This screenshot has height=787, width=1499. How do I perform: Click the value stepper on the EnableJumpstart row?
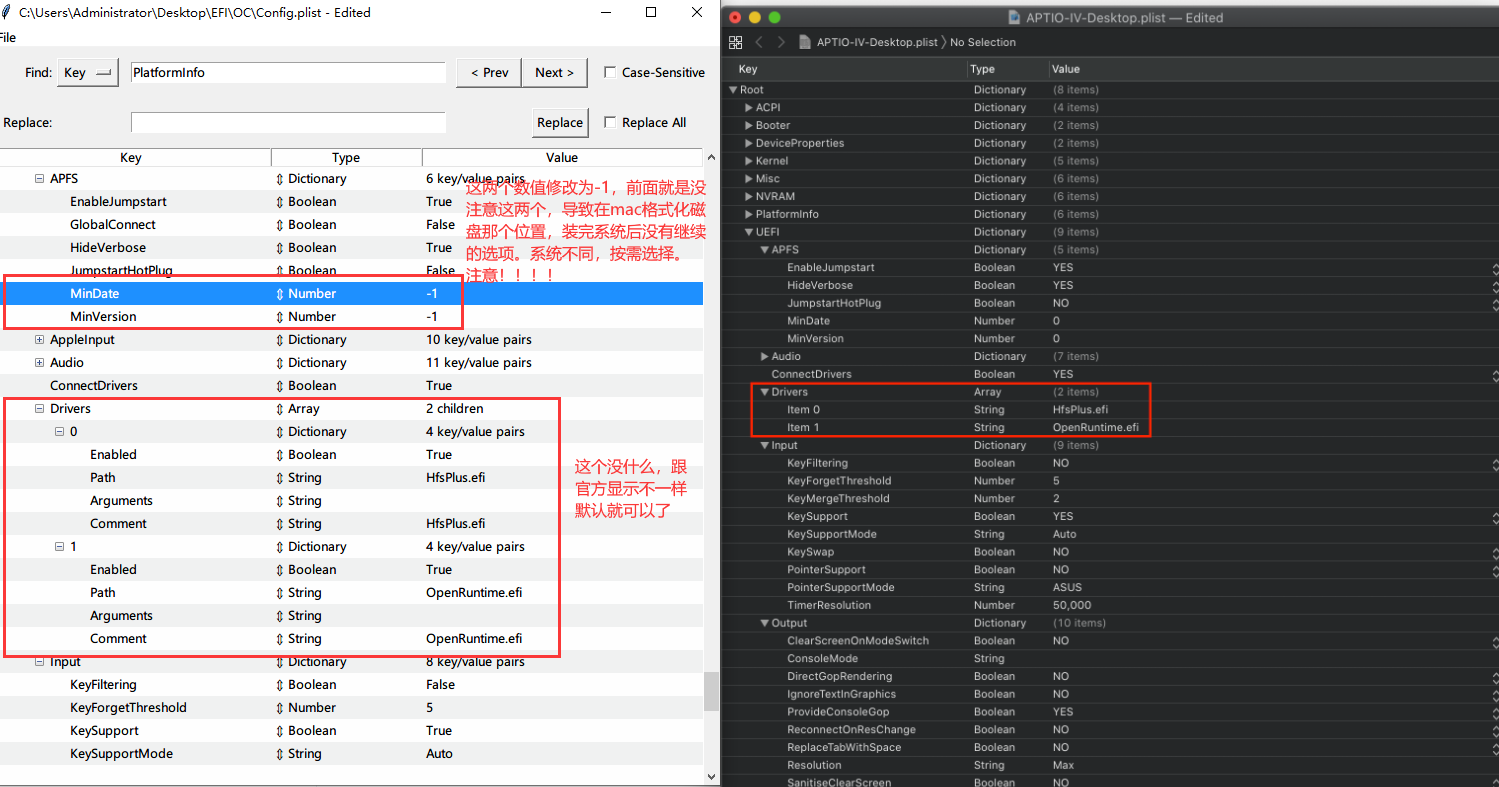coord(1494,268)
